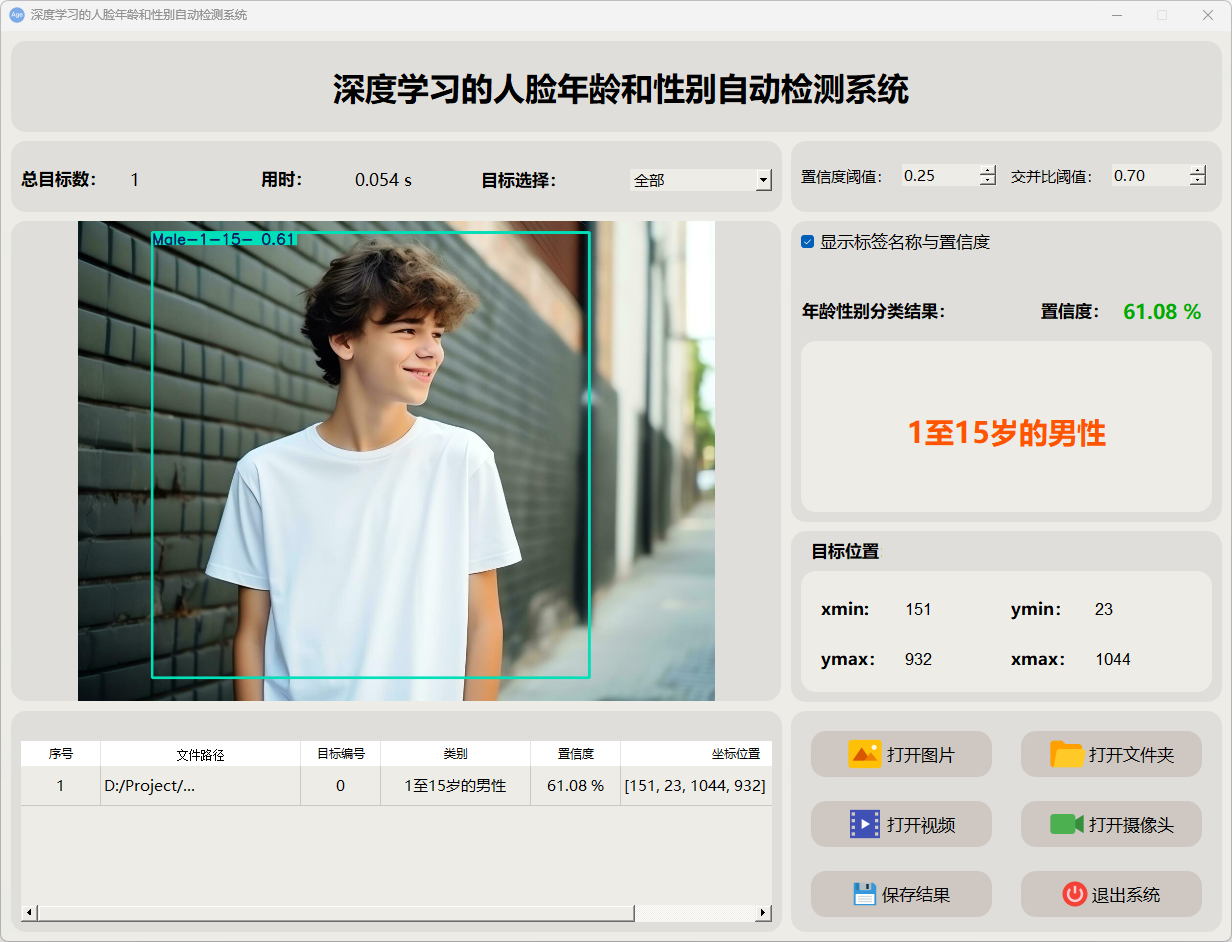The width and height of the screenshot is (1232, 942).
Task: Click the film icon on 打开视频
Action: (x=864, y=824)
